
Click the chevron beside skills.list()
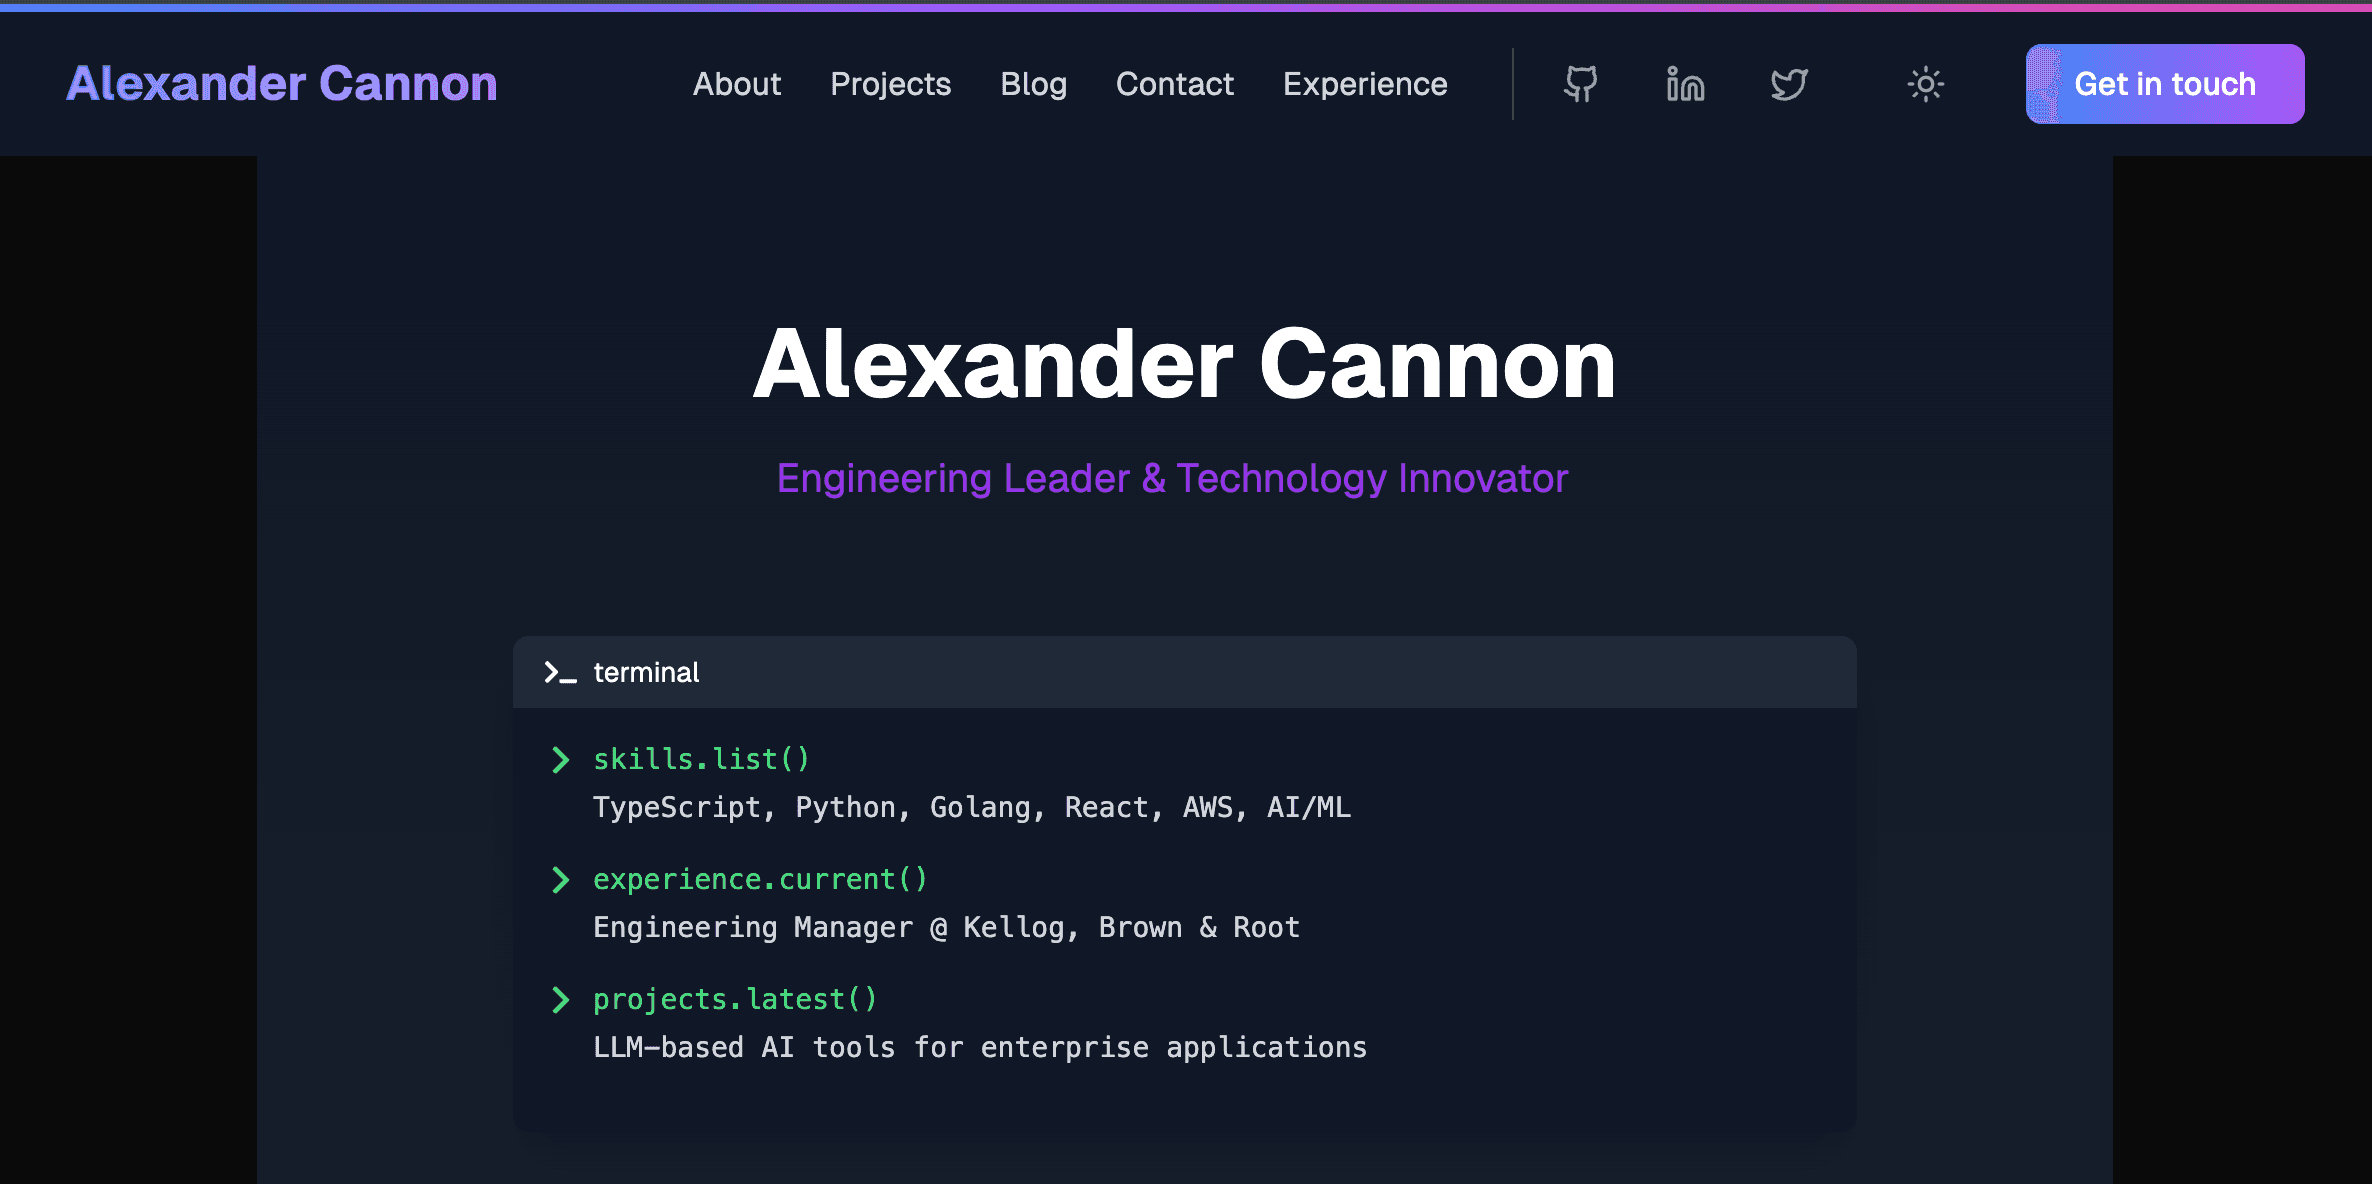[560, 760]
